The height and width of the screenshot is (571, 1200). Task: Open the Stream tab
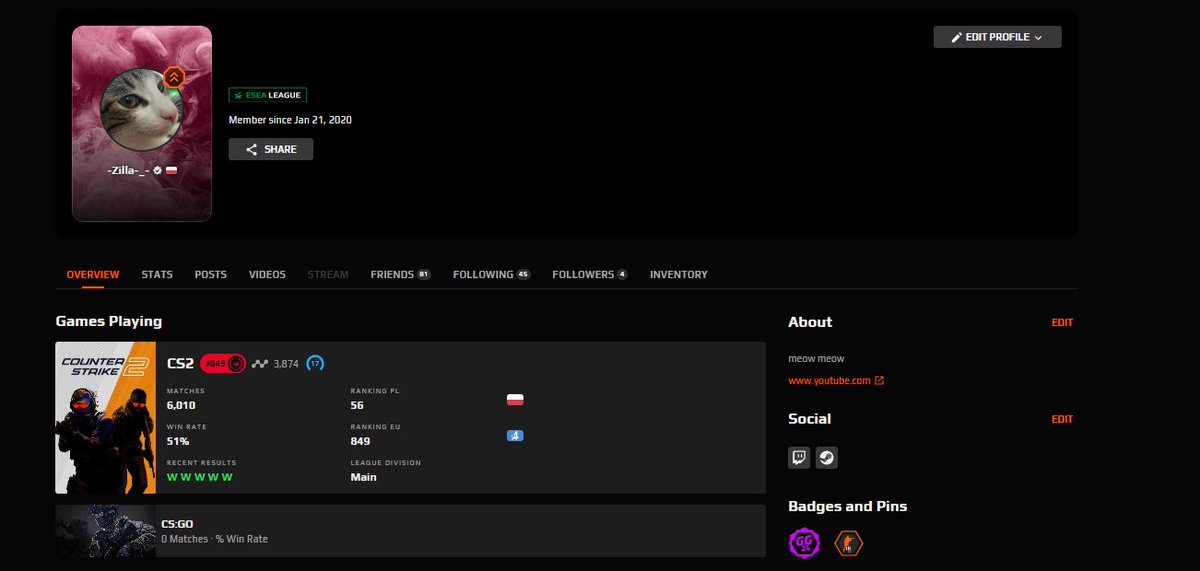tap(328, 274)
